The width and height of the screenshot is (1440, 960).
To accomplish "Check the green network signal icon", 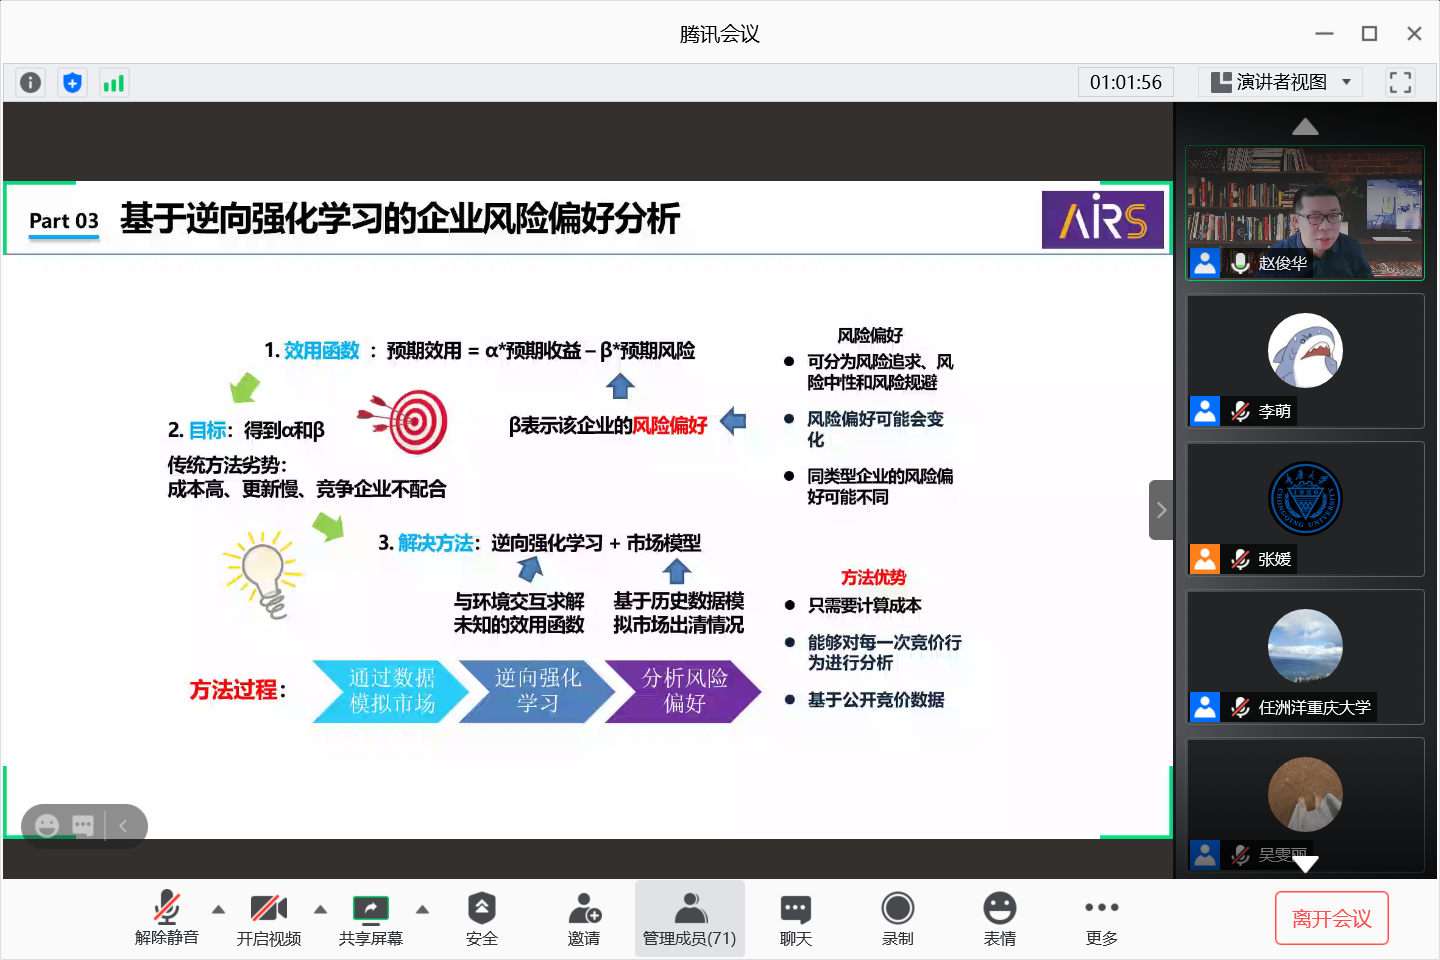I will coord(114,83).
